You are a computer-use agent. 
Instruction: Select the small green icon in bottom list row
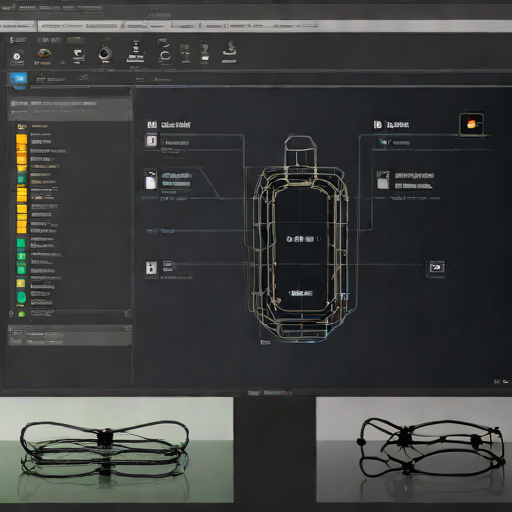22,314
